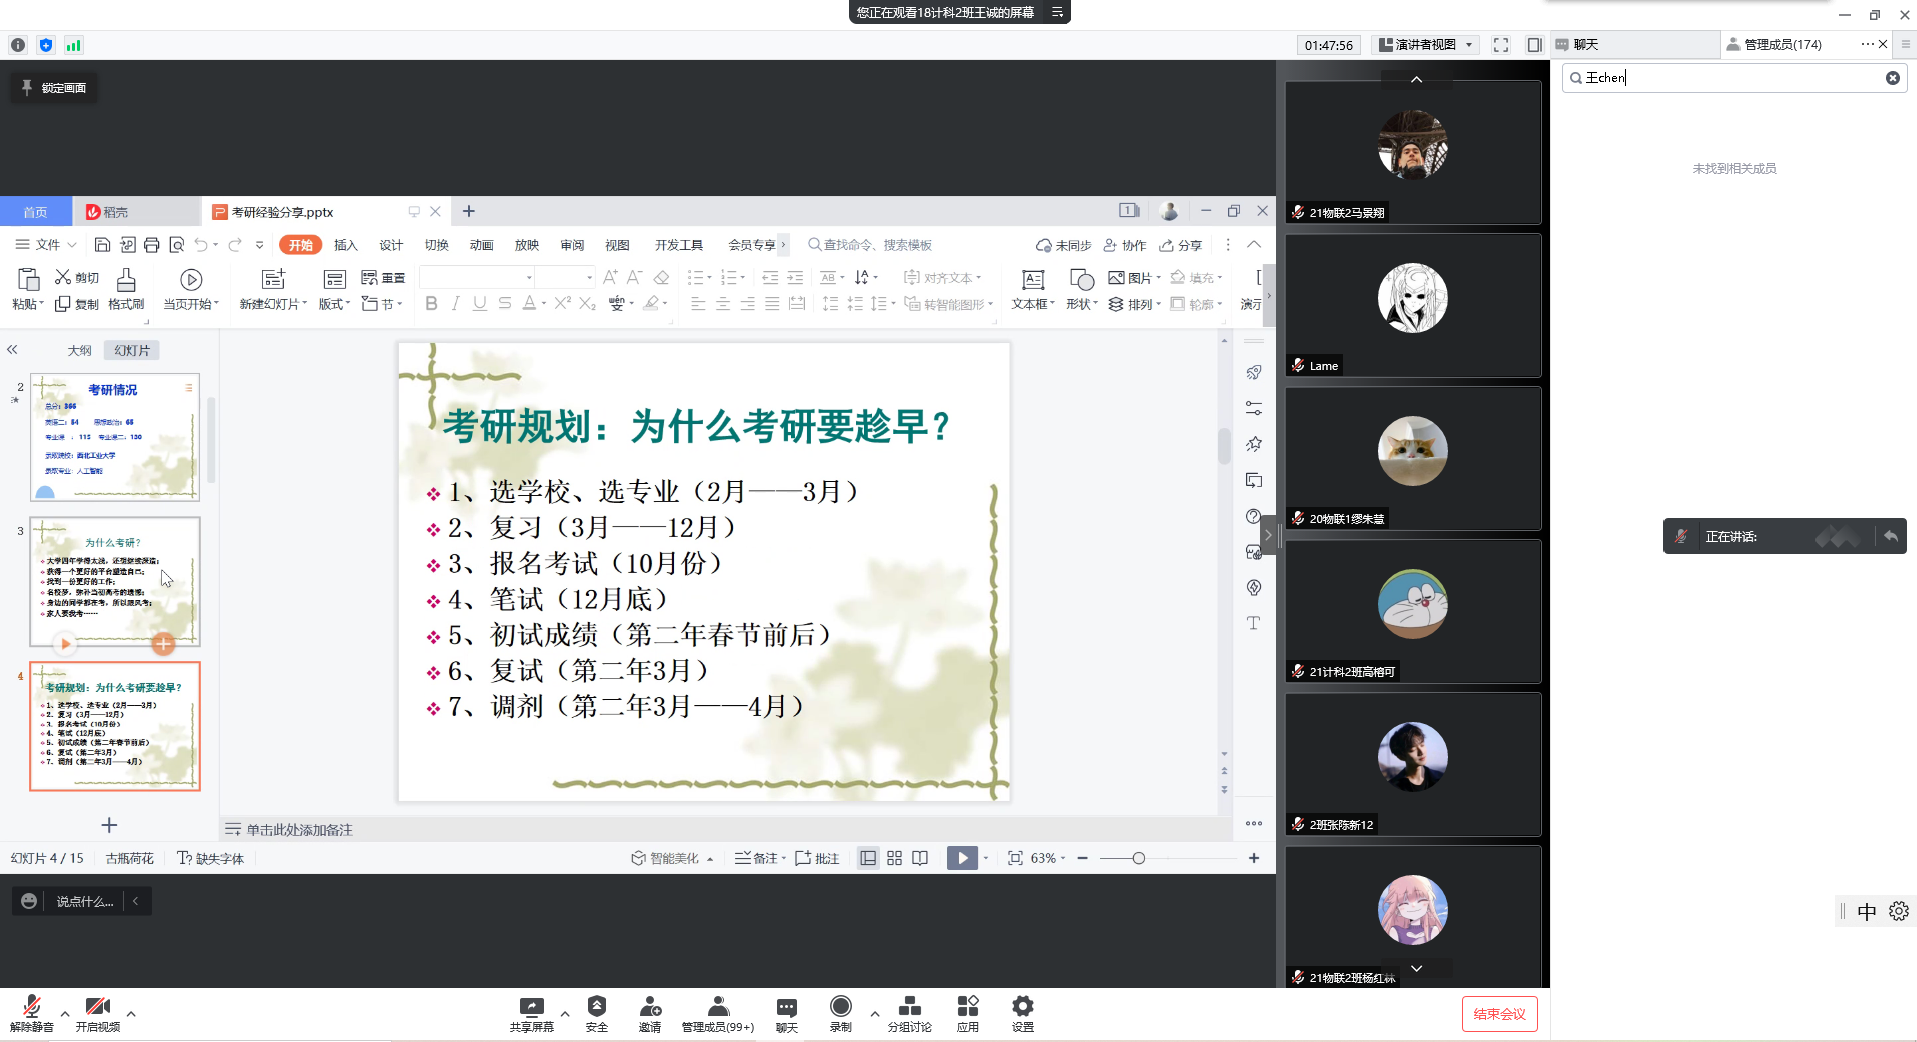The width and height of the screenshot is (1917, 1042).
Task: Select slide 3 thumbnail
Action: (x=115, y=581)
